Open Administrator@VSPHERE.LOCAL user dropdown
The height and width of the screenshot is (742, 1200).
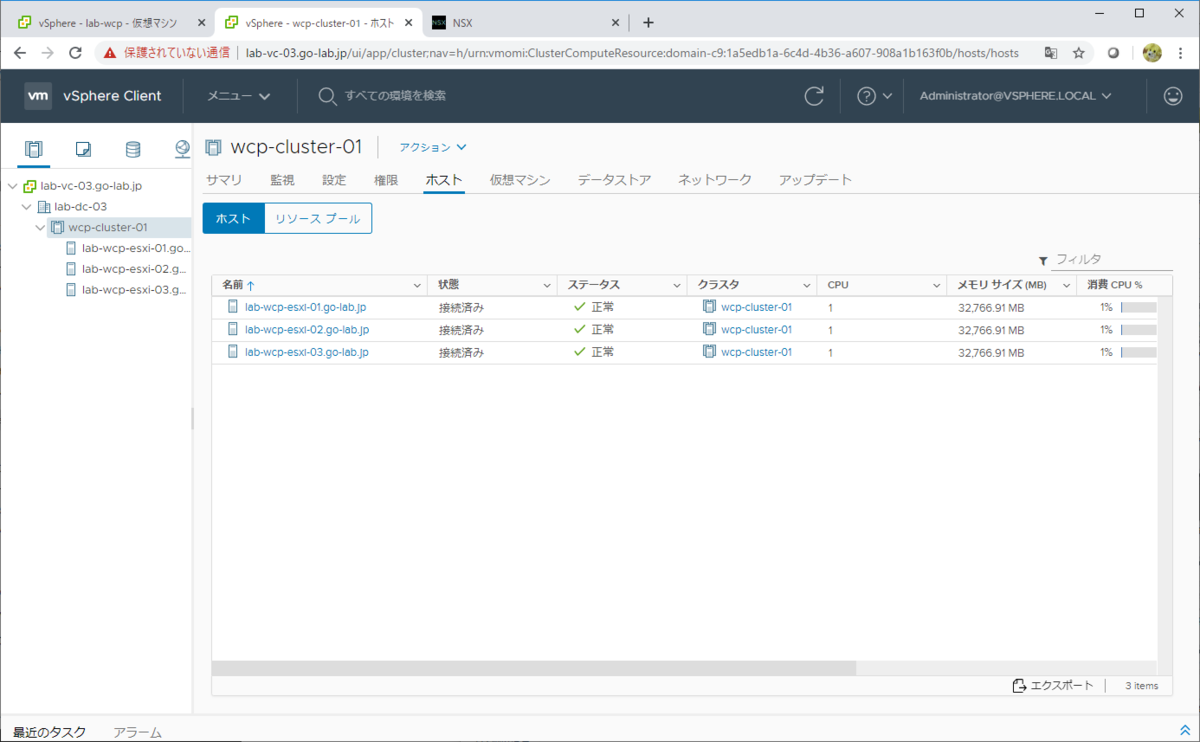click(1016, 96)
